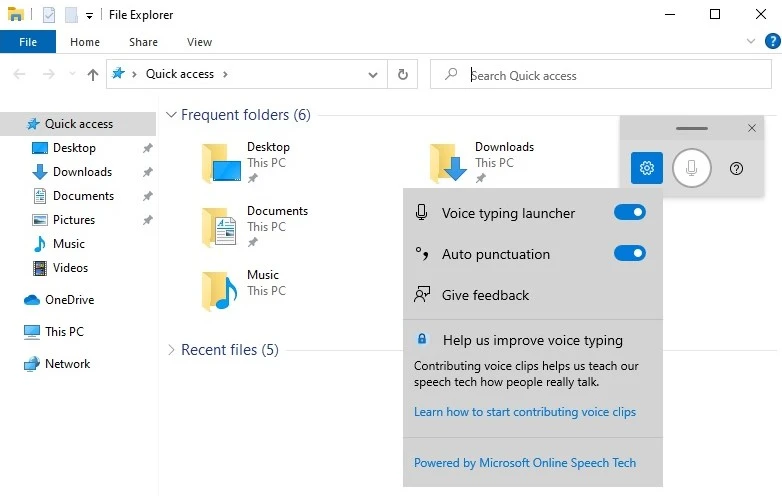The width and height of the screenshot is (782, 496).
Task: Click the Back navigation arrow
Action: click(x=19, y=74)
